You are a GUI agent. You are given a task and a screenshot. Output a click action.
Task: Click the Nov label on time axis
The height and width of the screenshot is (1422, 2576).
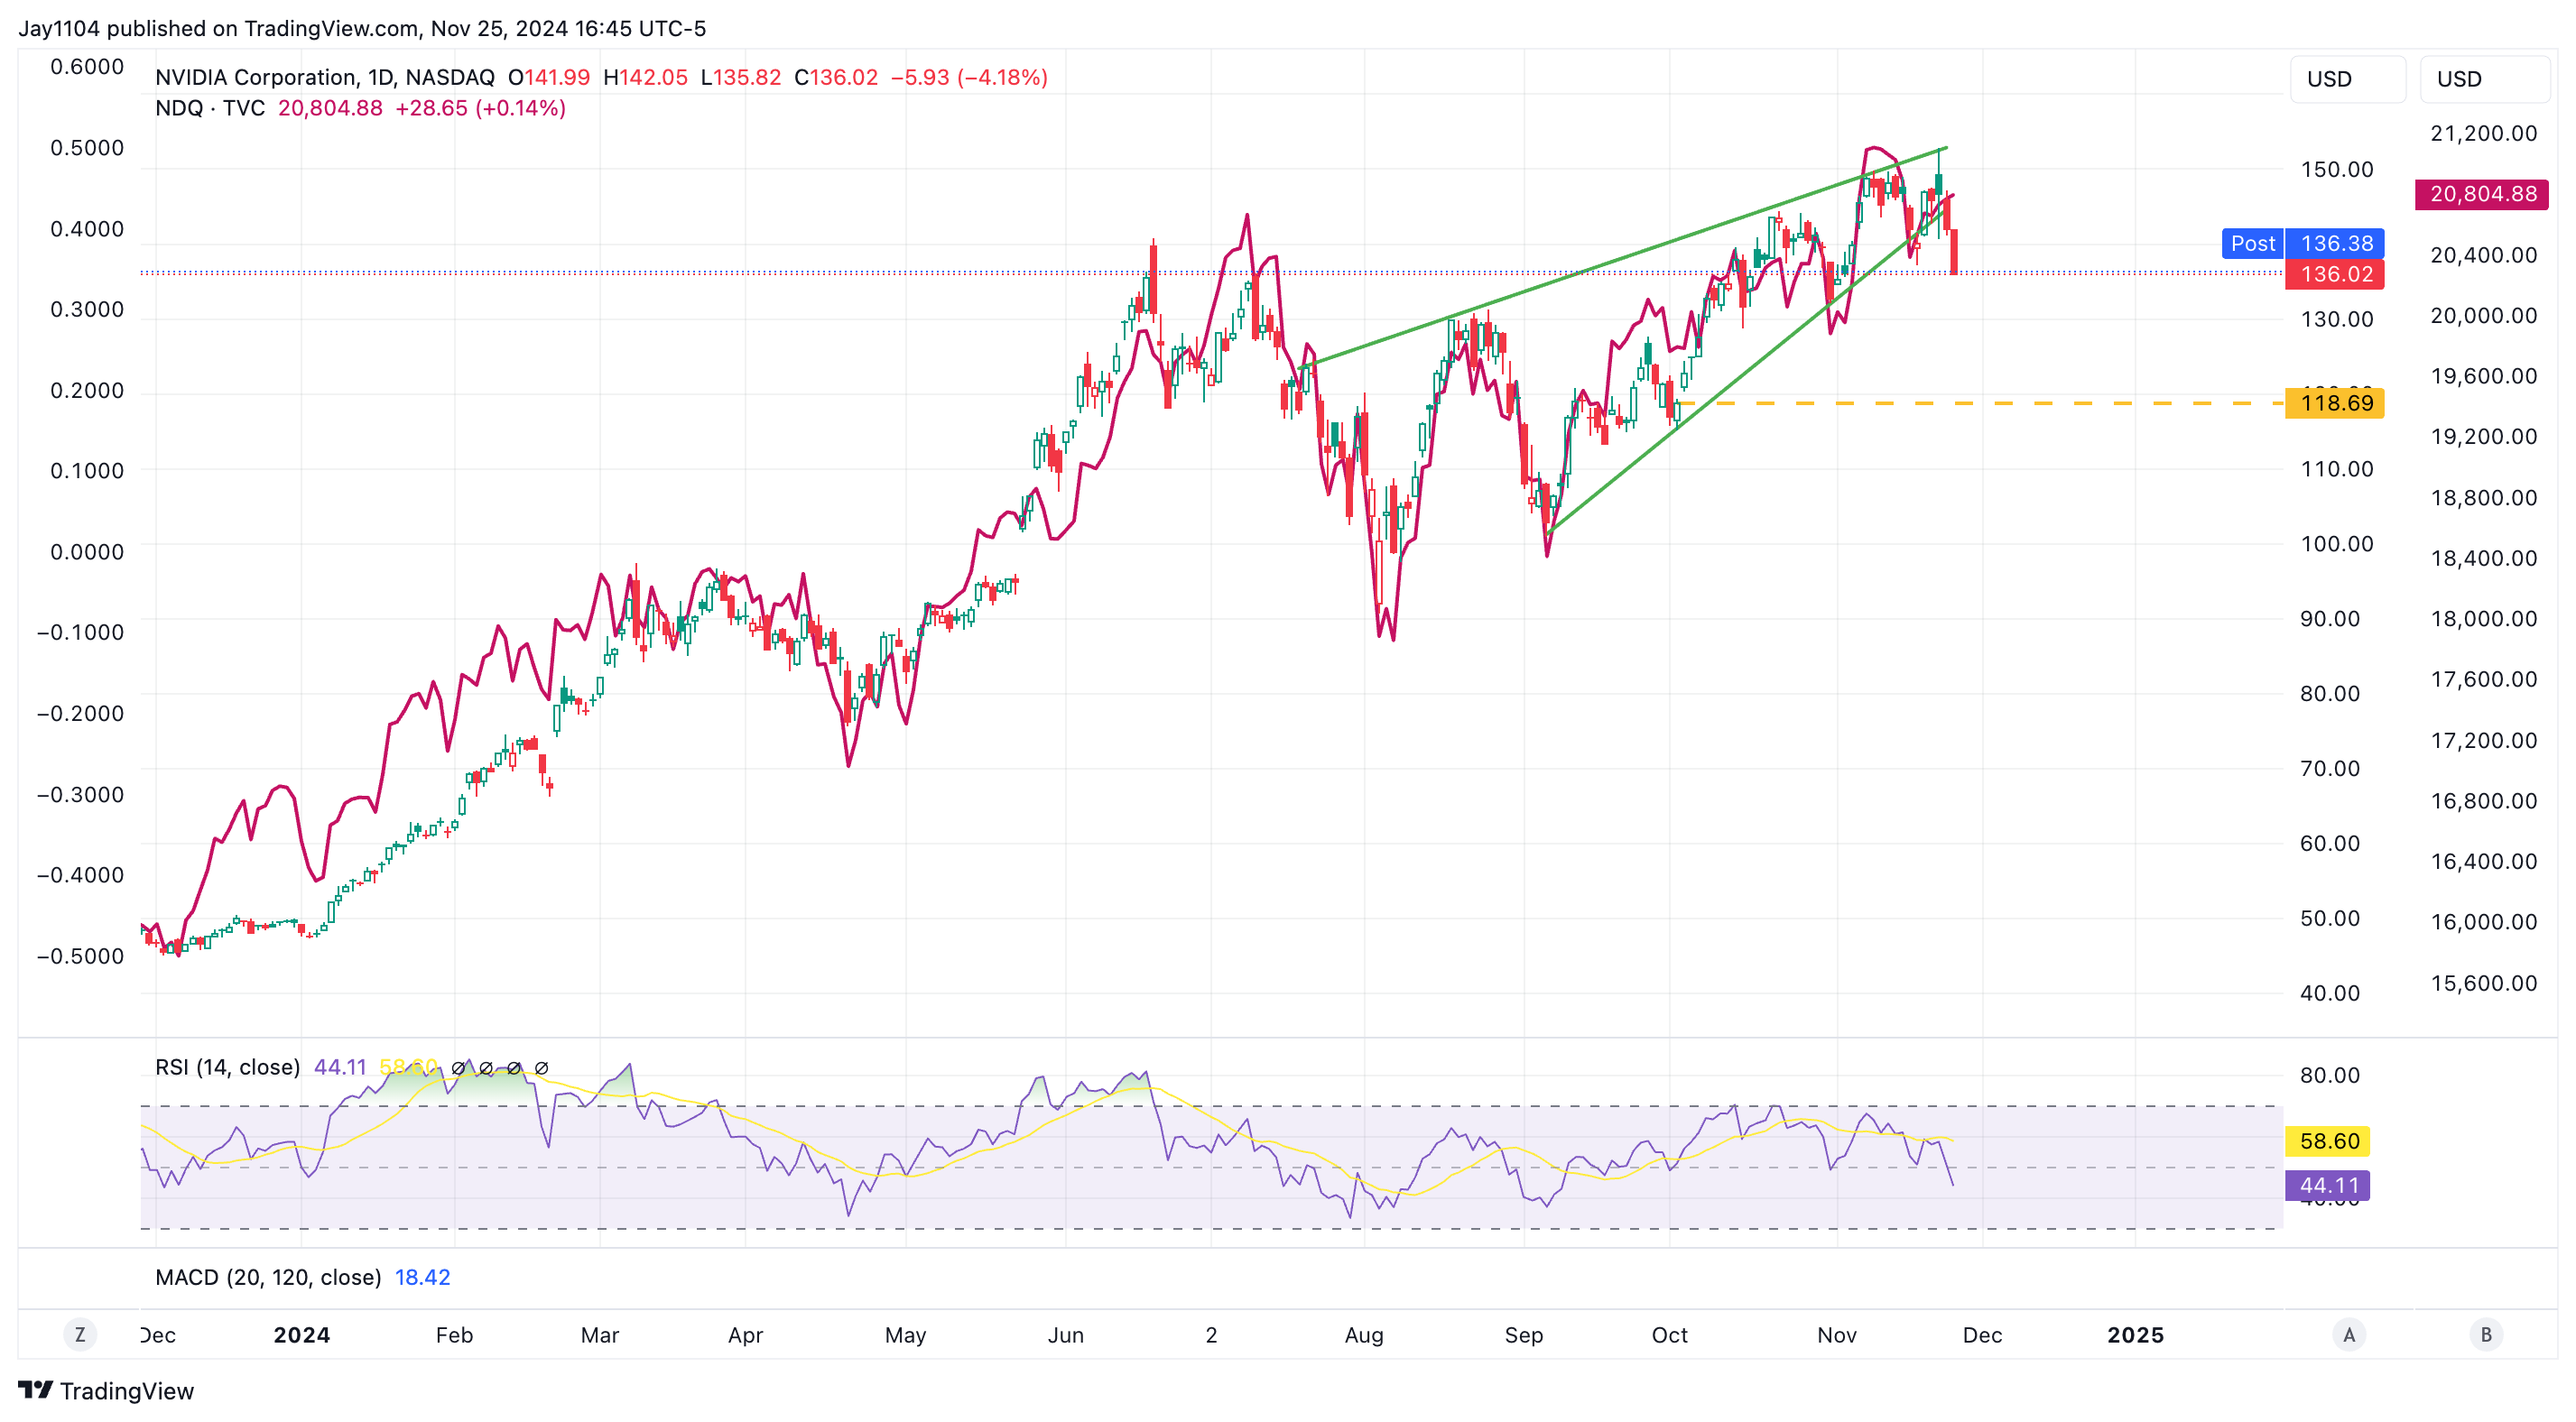coord(1837,1335)
